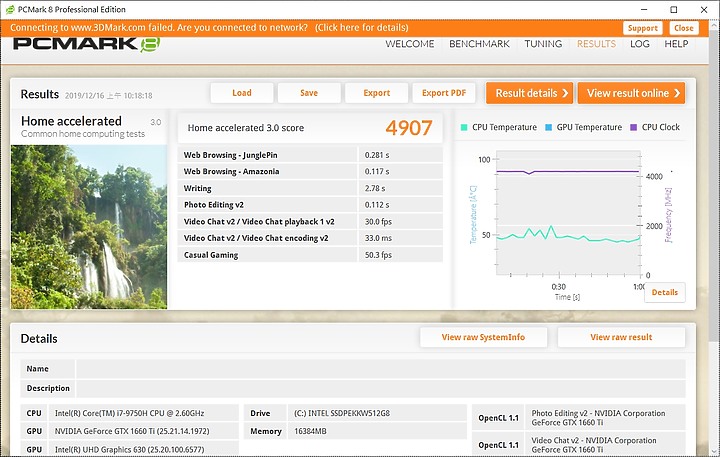Viewport: 720px width, 457px height.
Task: Open chart Details button
Action: click(x=664, y=293)
